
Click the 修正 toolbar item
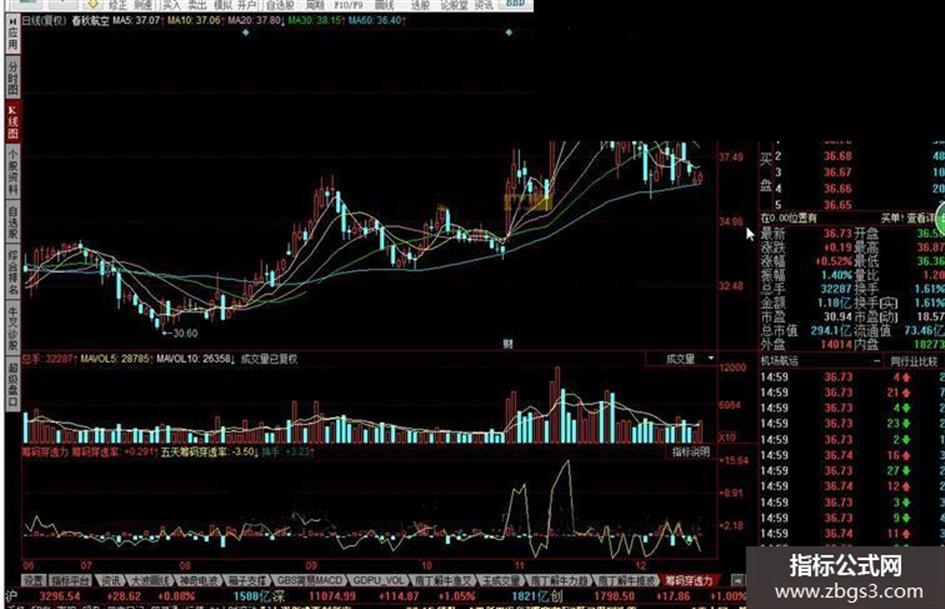pyautogui.click(x=118, y=5)
